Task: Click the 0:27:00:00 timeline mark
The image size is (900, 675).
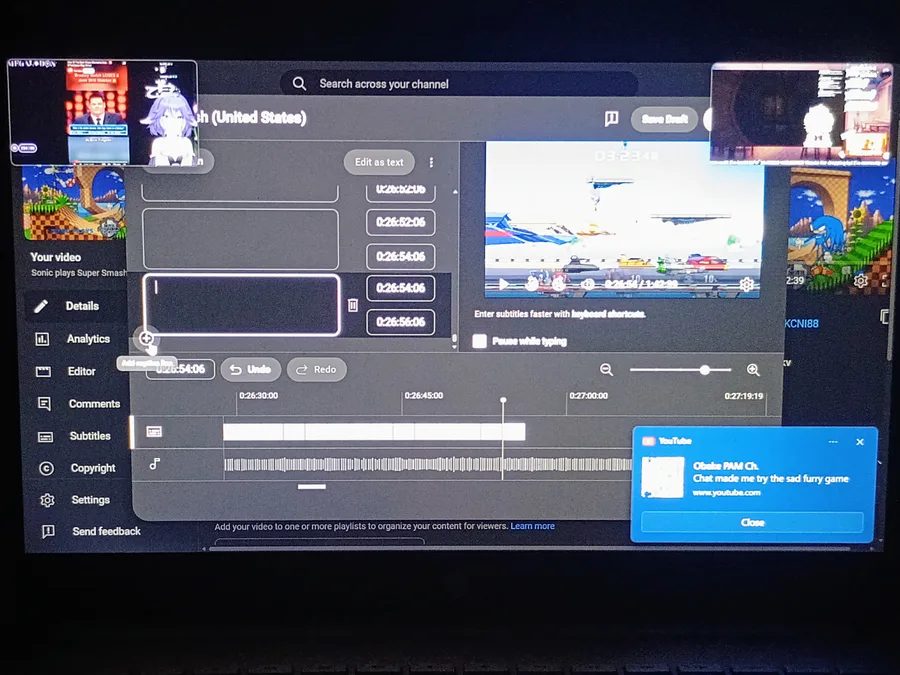Action: tap(588, 395)
